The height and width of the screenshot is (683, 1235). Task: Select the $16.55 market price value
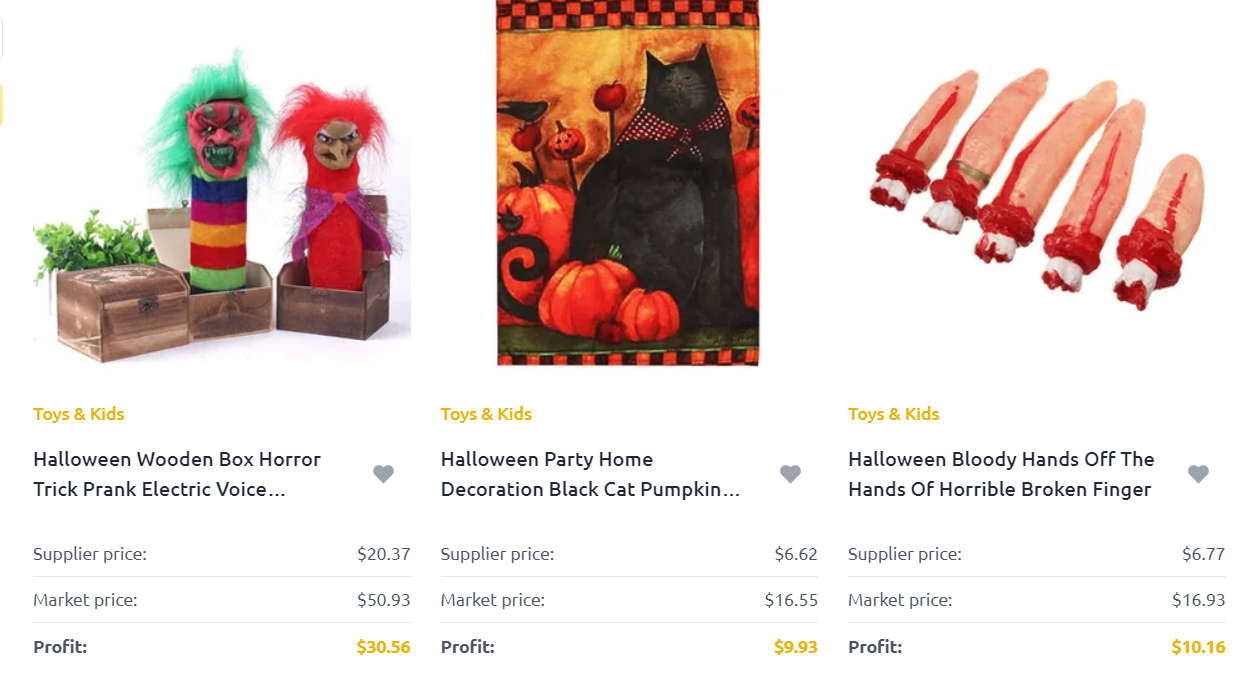[791, 600]
